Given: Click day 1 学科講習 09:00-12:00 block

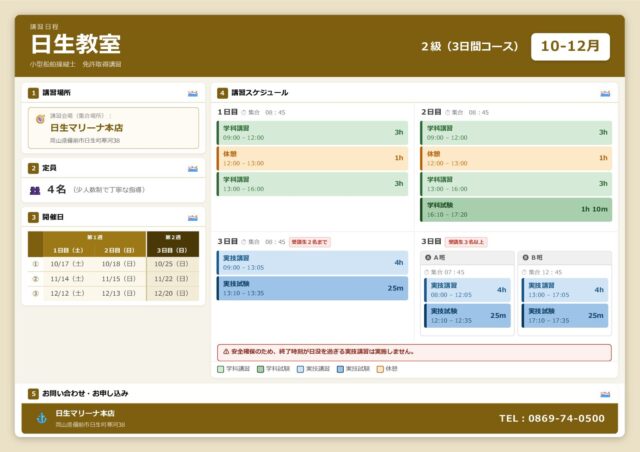Looking at the screenshot, I should click(x=312, y=133).
